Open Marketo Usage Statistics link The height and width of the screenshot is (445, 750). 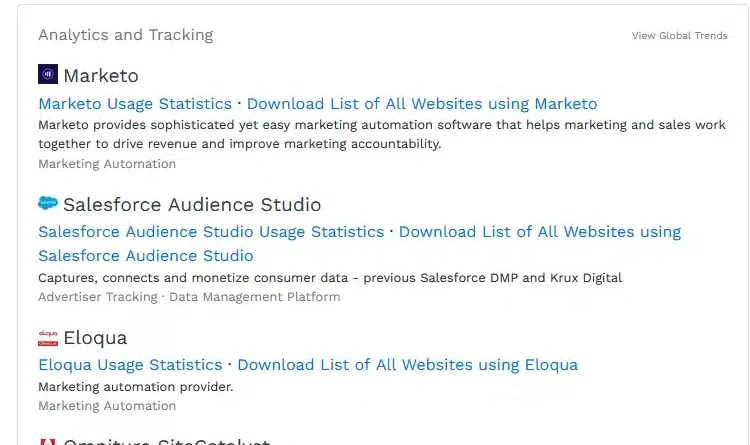tap(135, 104)
